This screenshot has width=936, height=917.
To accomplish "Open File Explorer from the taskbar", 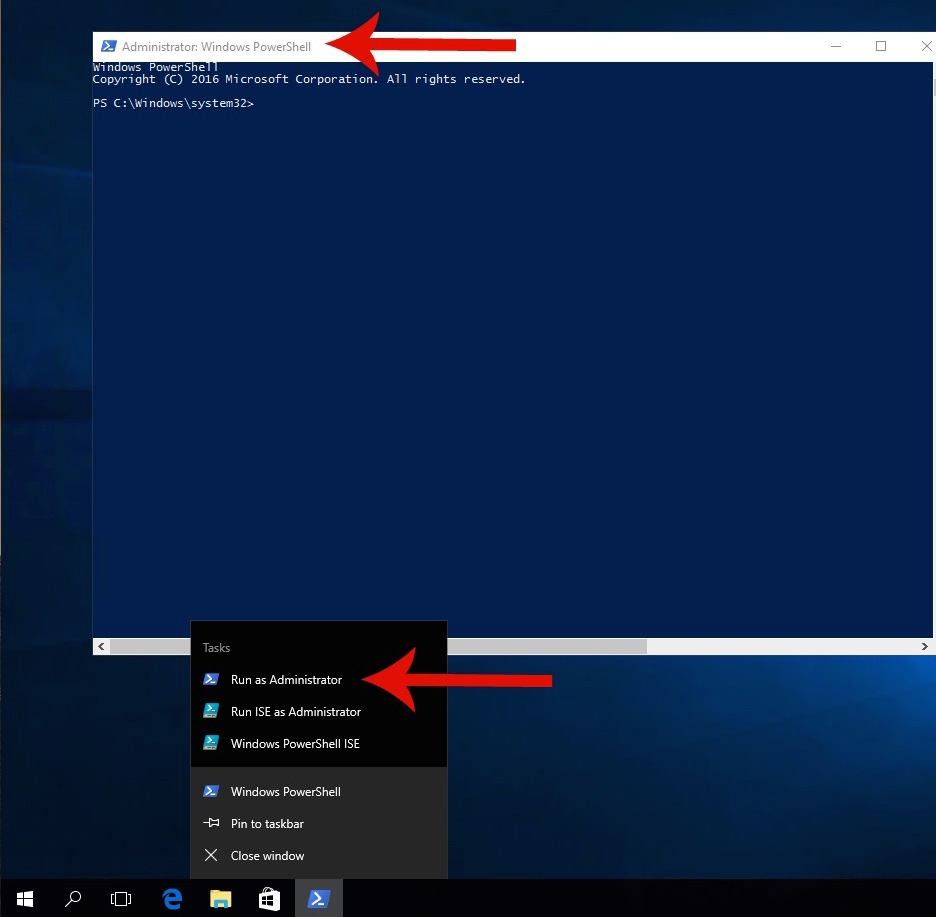I will 221,898.
